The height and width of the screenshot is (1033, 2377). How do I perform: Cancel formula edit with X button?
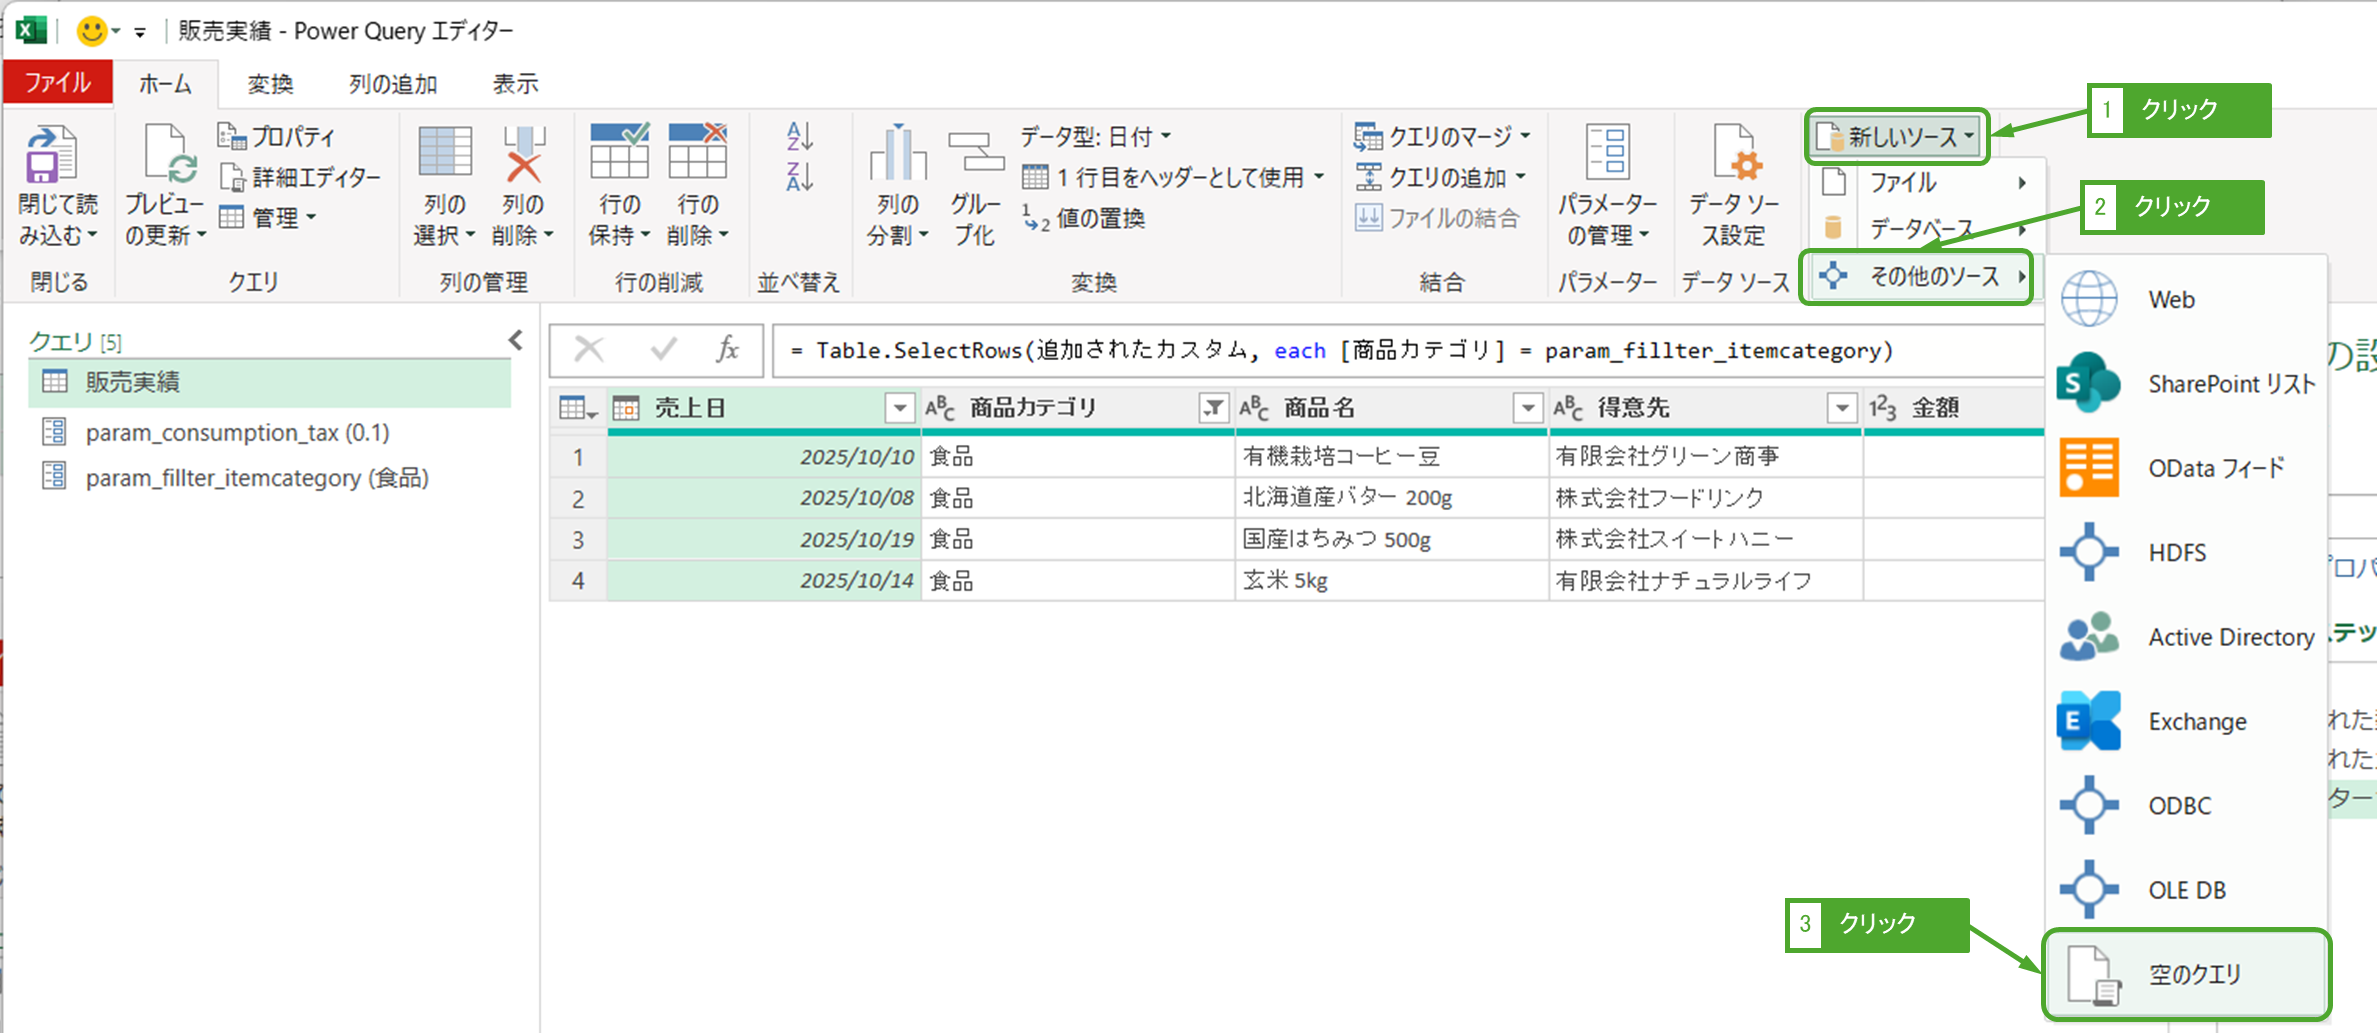[589, 350]
